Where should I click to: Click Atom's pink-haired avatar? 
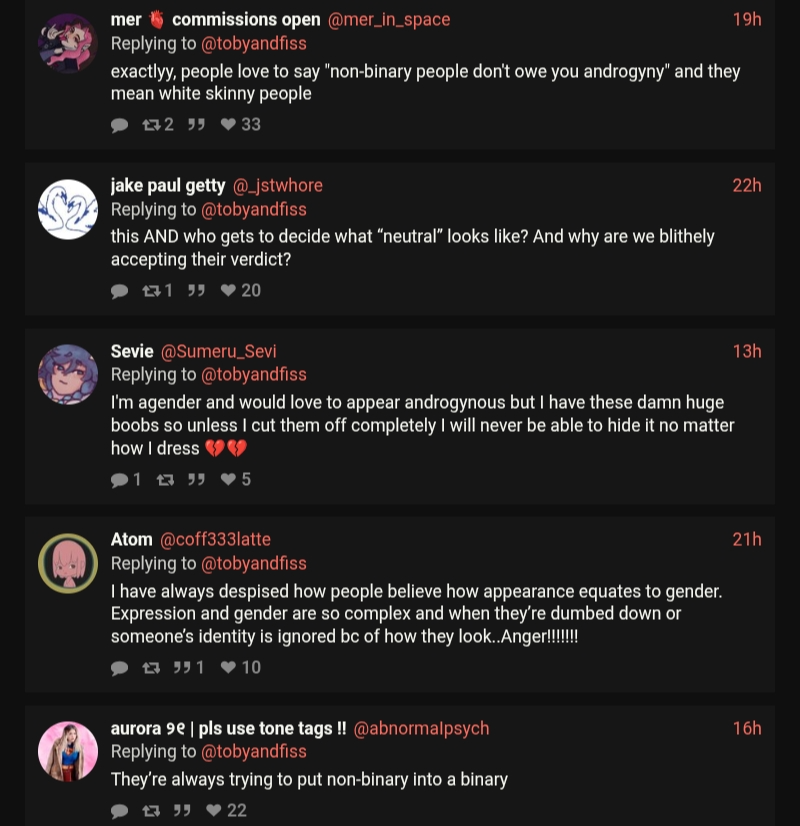(x=68, y=563)
